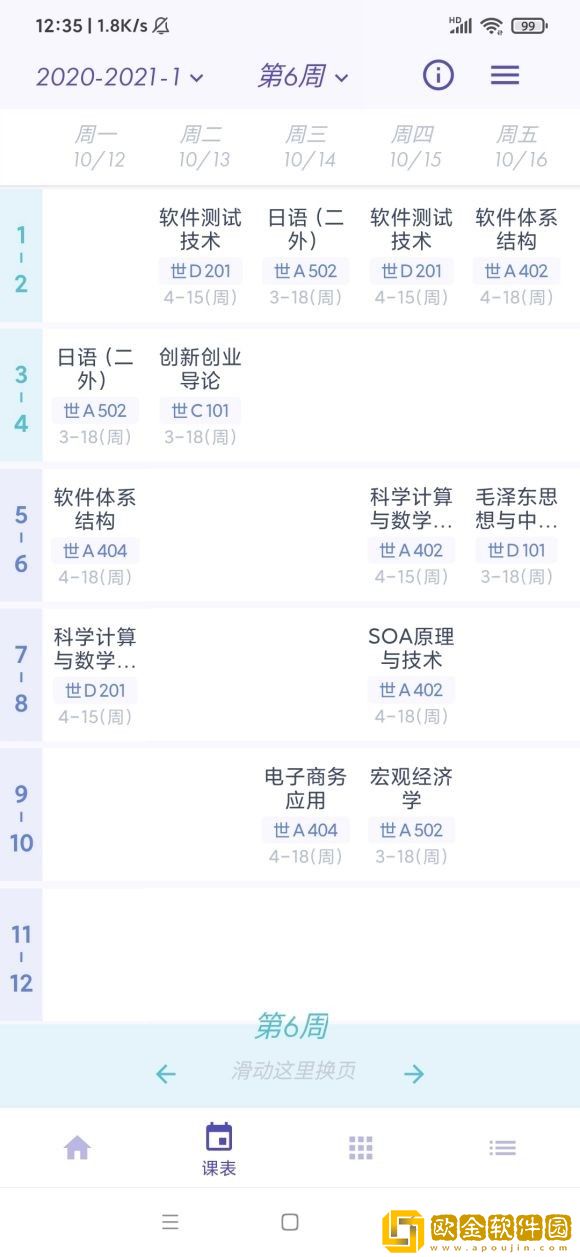Tap the Android recent apps icon
580x1257 pixels.
[x=171, y=1221]
